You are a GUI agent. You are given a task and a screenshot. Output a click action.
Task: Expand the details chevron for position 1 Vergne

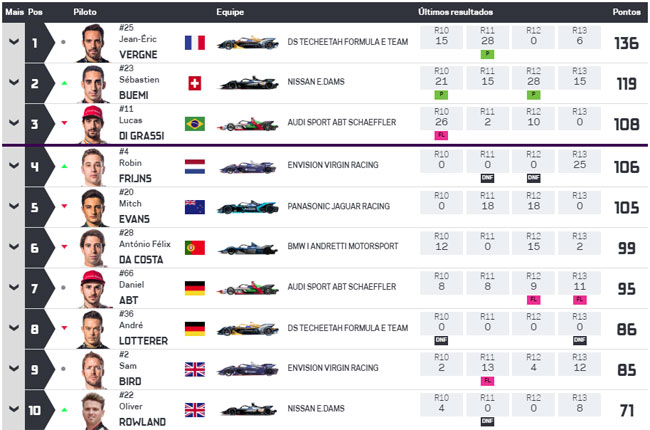pos(14,42)
